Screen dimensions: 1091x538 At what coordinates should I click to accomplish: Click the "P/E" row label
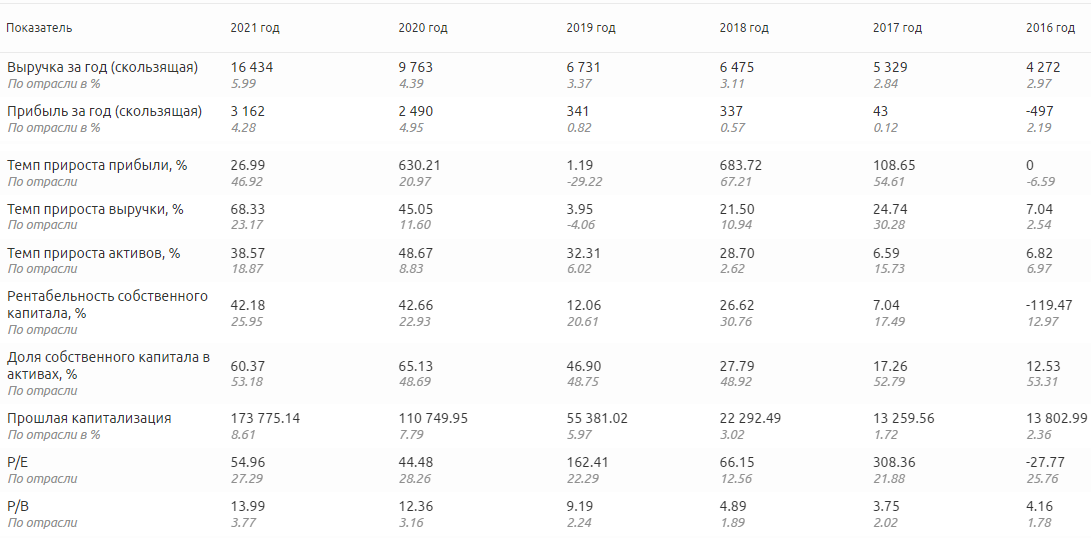tap(17, 463)
